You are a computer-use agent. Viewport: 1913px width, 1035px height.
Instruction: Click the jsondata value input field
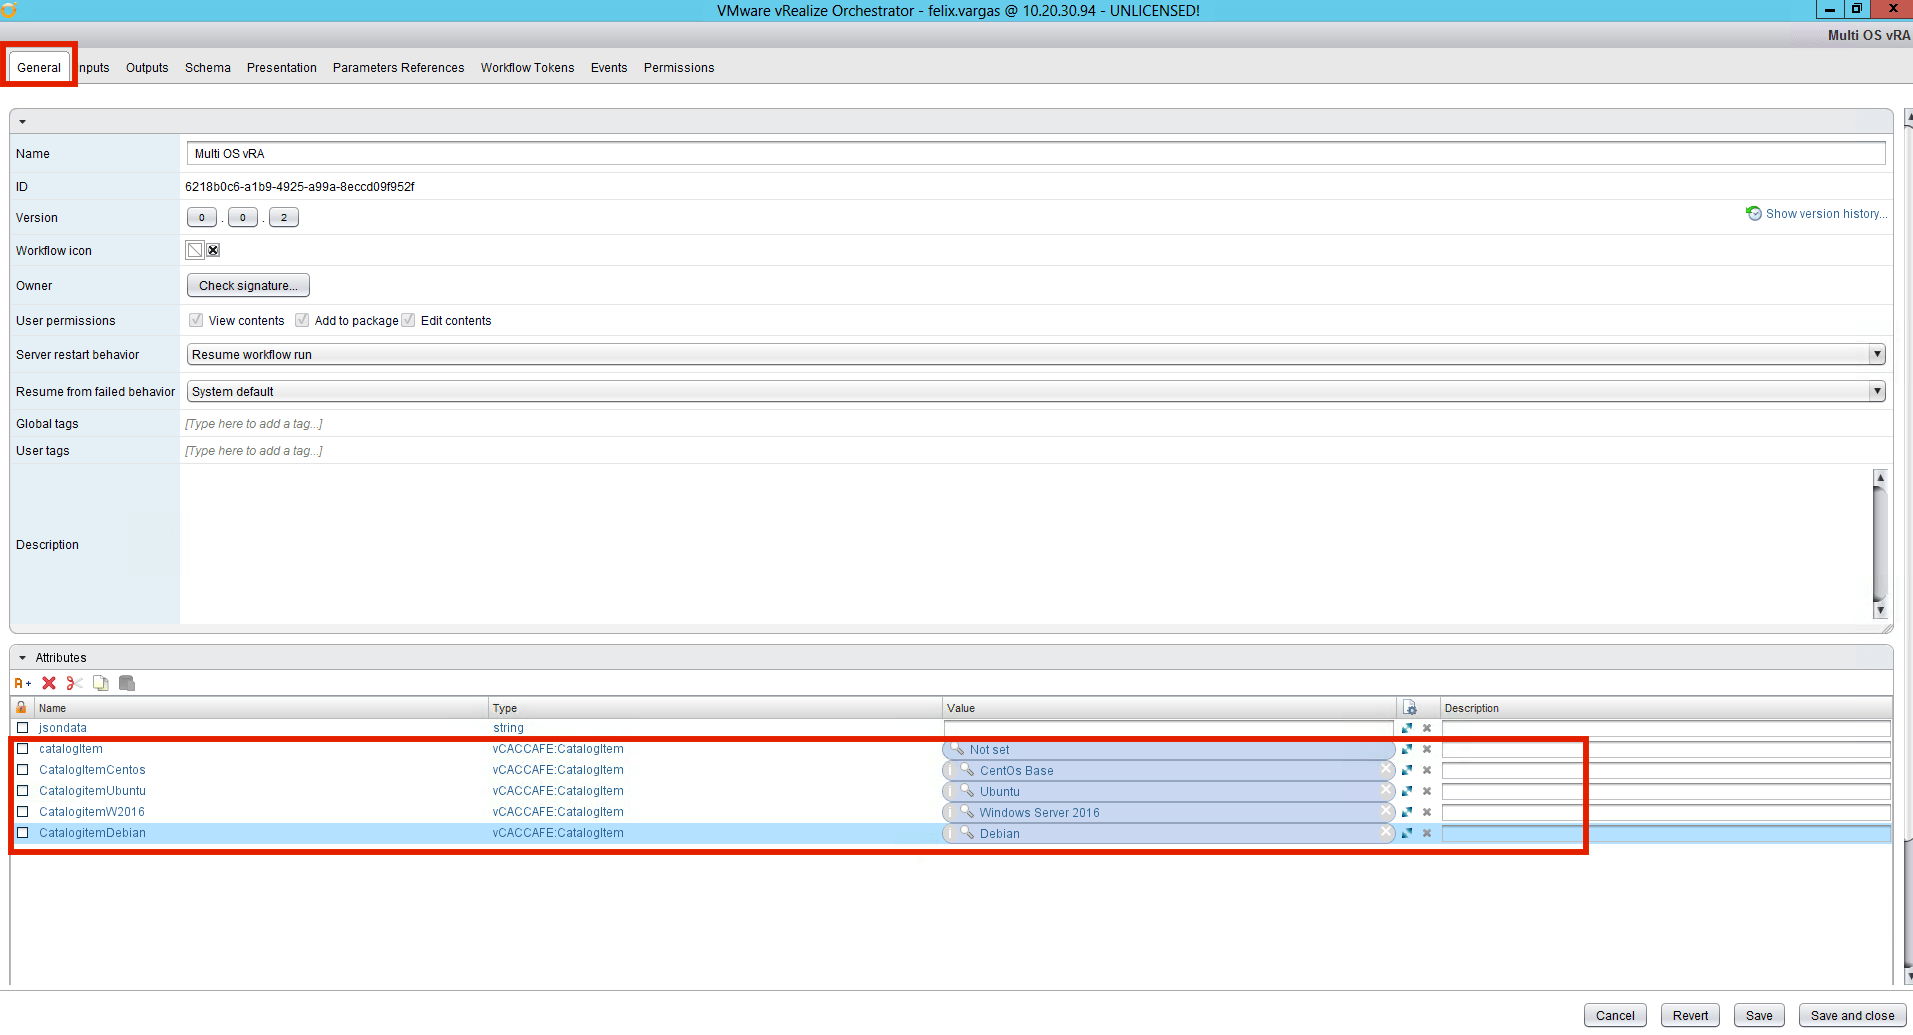(x=1168, y=728)
